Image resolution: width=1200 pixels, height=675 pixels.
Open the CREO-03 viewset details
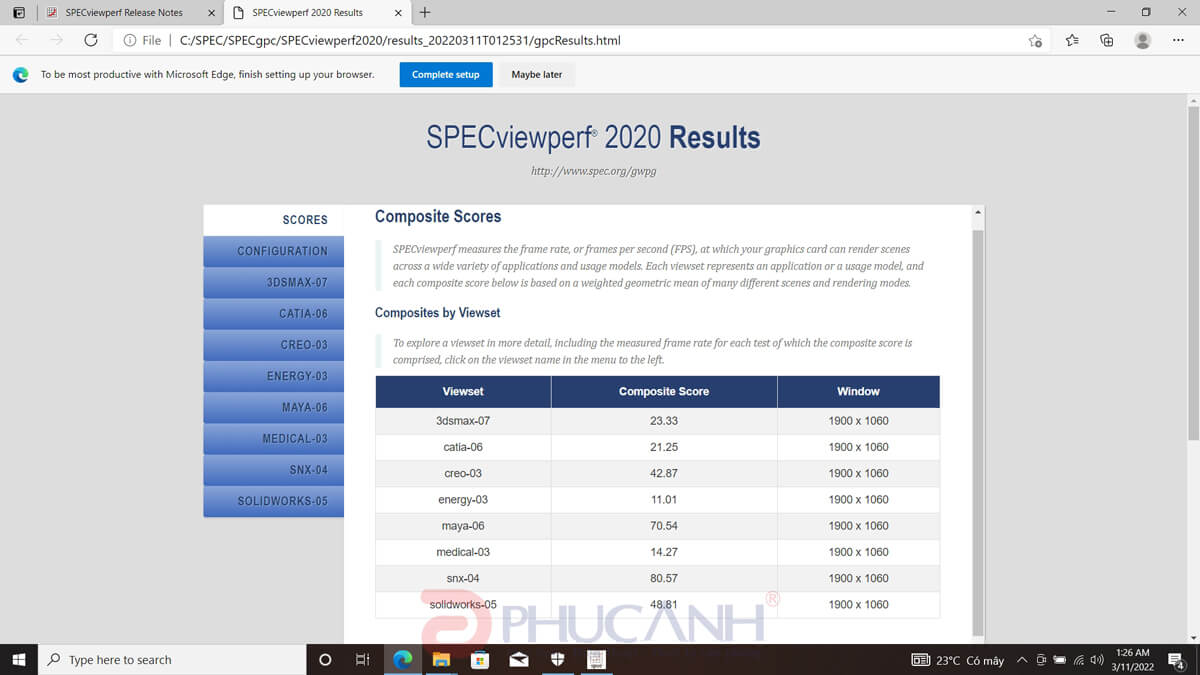(273, 345)
